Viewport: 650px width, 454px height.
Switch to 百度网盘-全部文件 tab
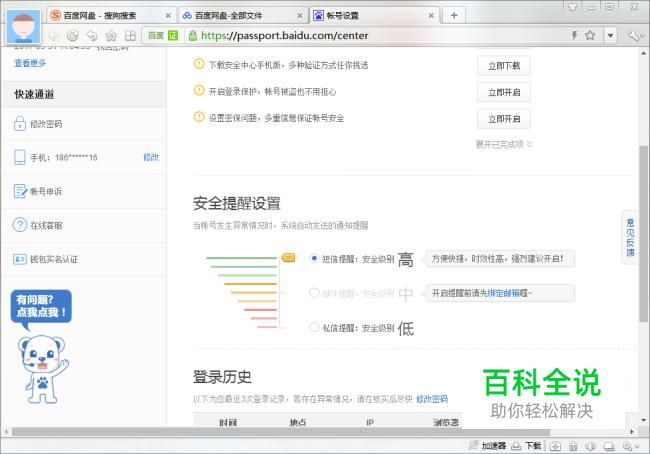click(242, 16)
